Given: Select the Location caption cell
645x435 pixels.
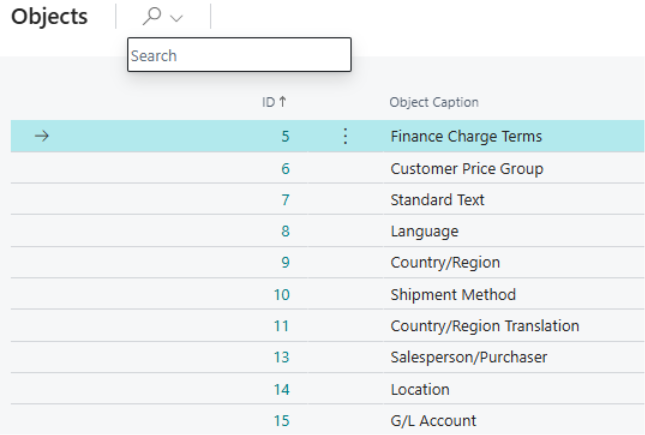Looking at the screenshot, I should tap(419, 389).
